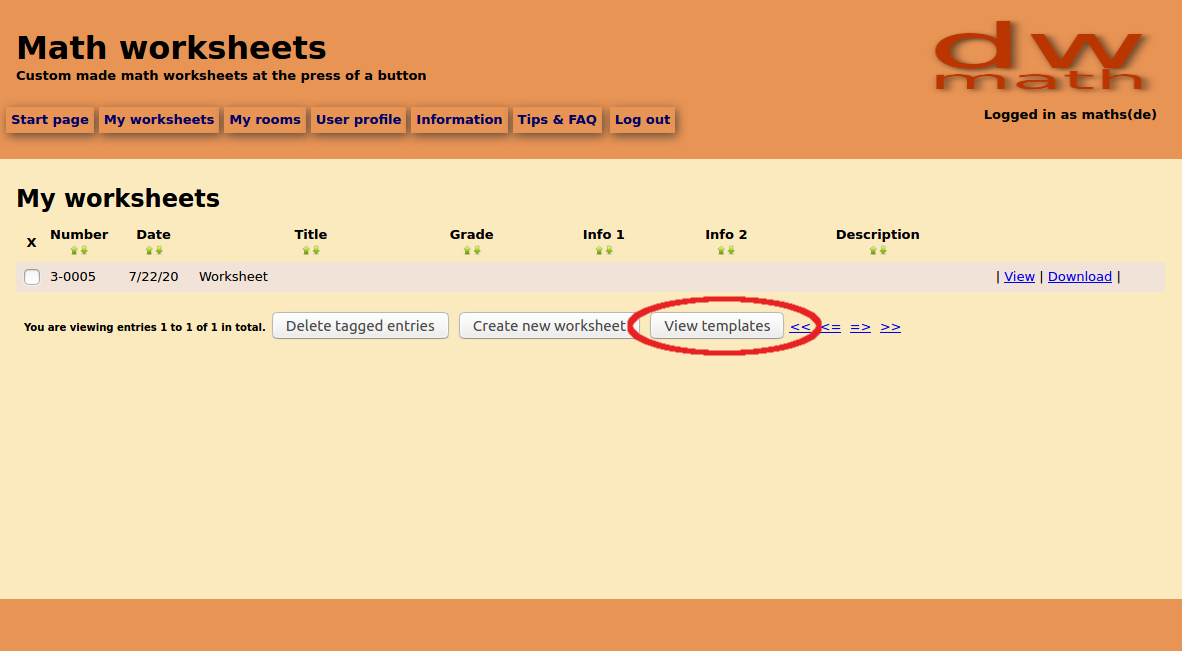Viewport: 1182px width, 651px height.
Task: Sort Info 1 column descending
Action: click(608, 248)
